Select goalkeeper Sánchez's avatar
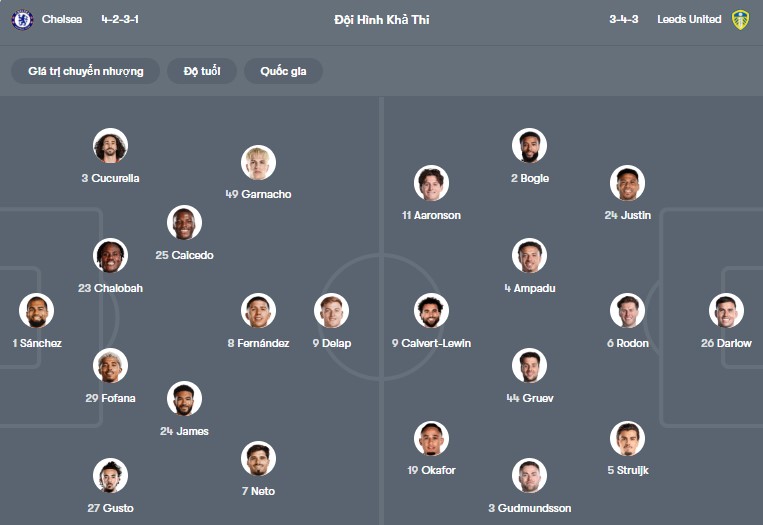 point(36,311)
